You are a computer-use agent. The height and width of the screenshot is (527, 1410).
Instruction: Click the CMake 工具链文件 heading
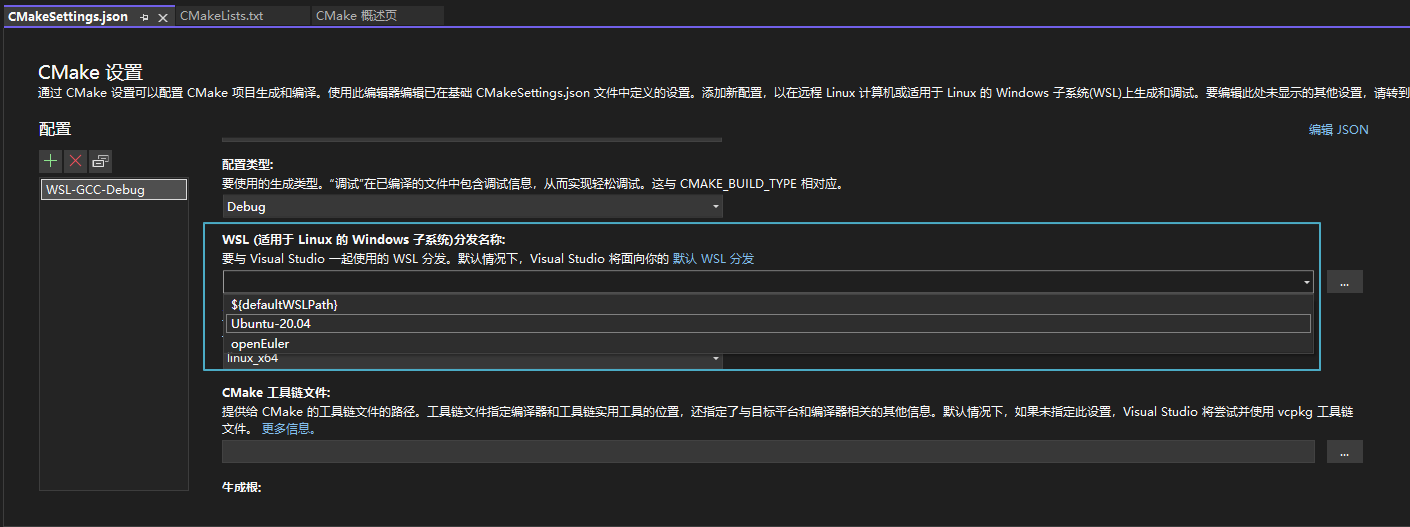276,392
